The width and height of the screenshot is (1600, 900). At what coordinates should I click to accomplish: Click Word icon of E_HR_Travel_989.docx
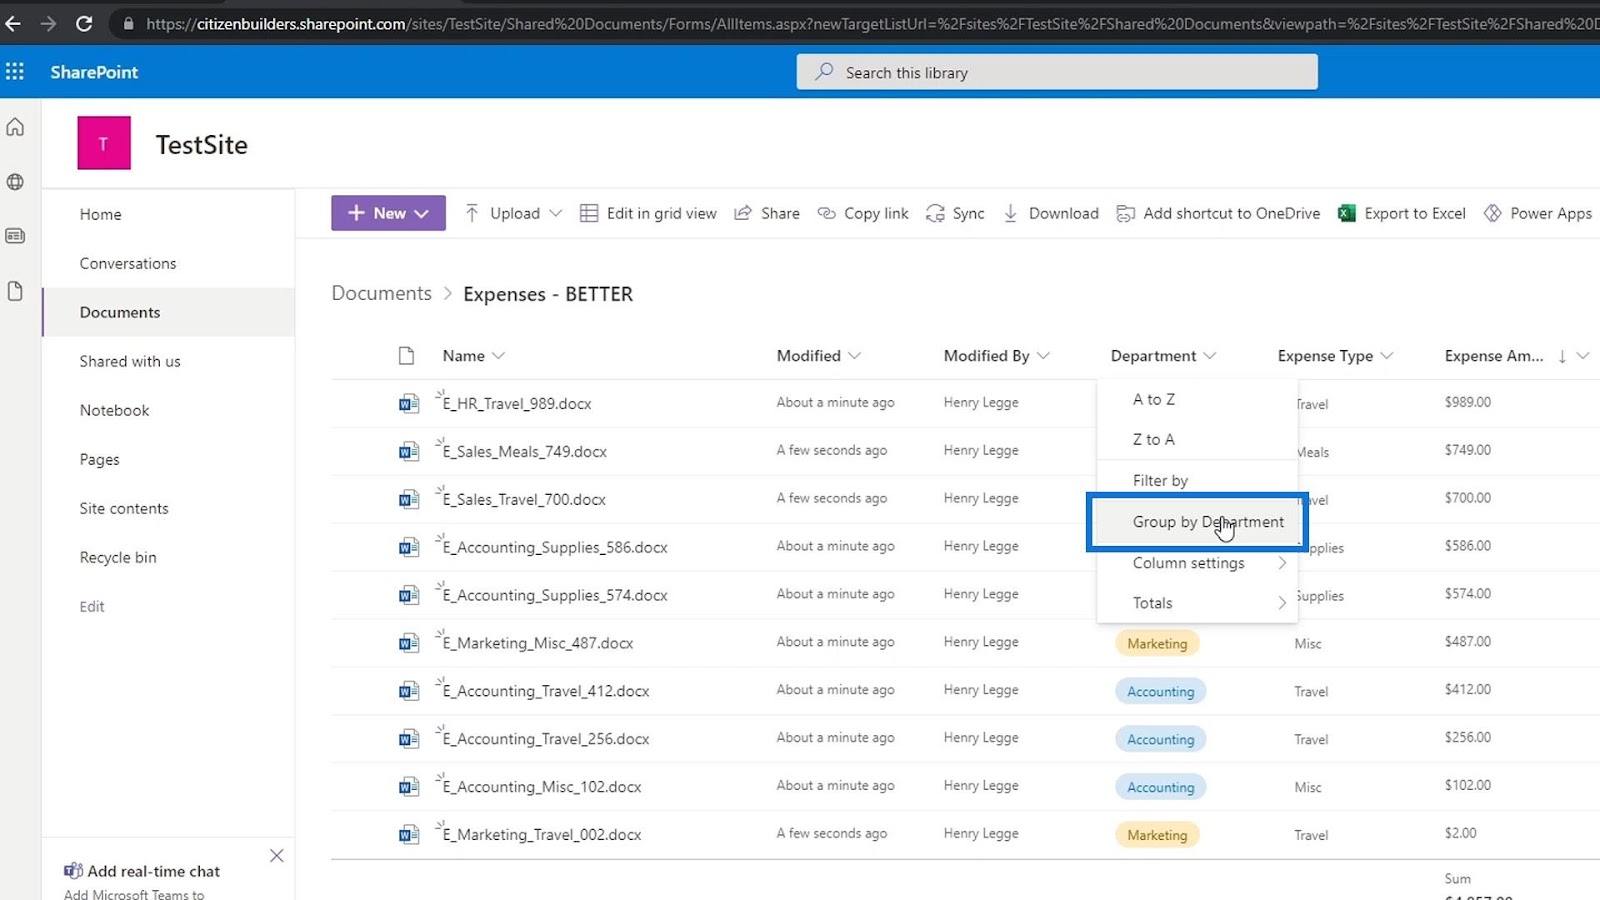click(408, 403)
